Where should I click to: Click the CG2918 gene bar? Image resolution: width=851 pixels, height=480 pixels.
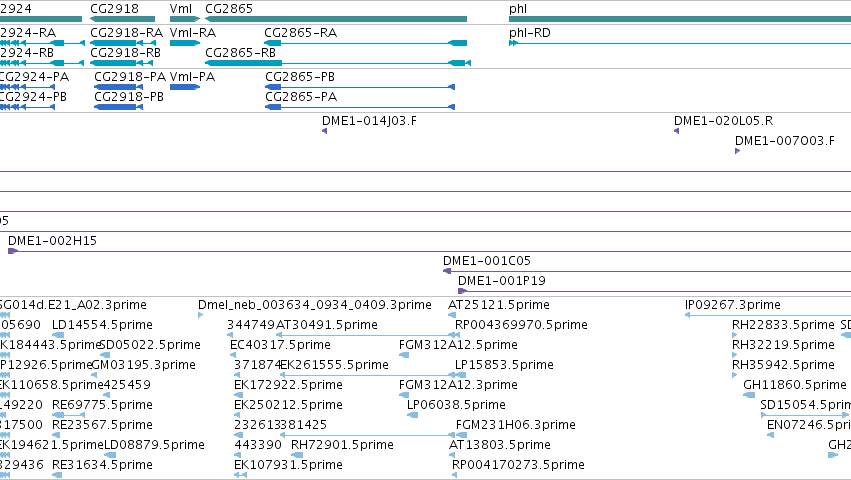(x=123, y=19)
